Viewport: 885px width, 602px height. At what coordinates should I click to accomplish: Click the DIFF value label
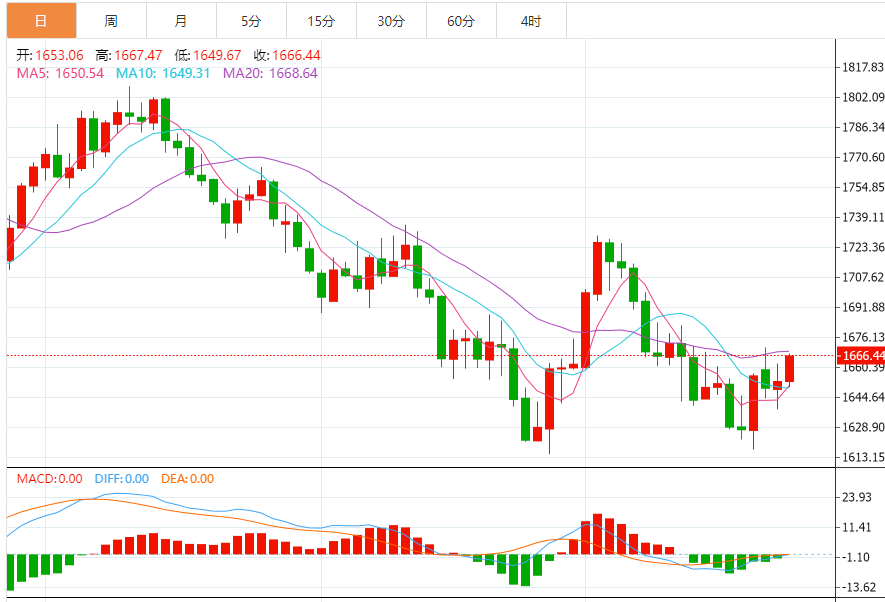pos(121,479)
